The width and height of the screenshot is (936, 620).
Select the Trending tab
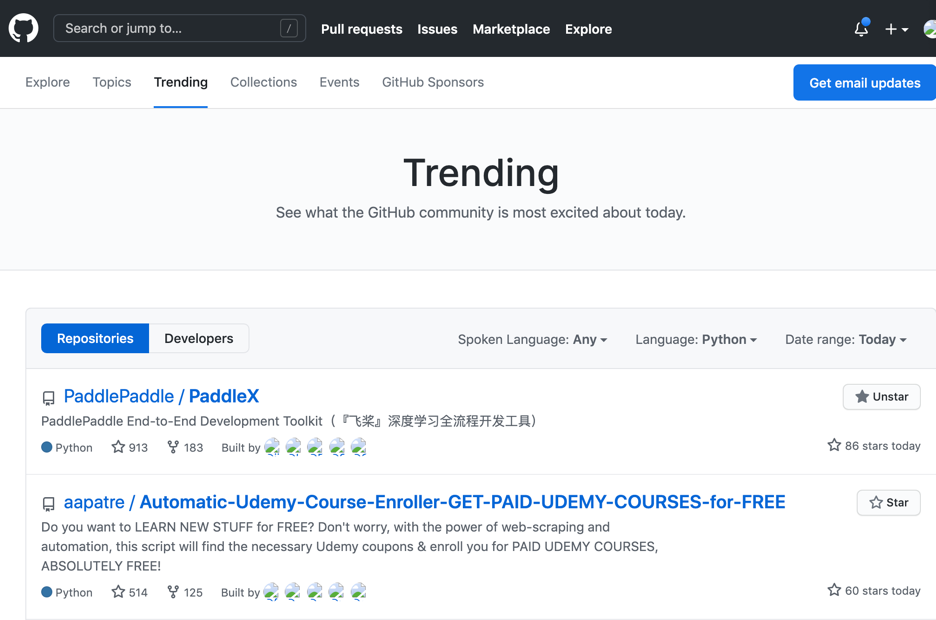[x=181, y=82]
